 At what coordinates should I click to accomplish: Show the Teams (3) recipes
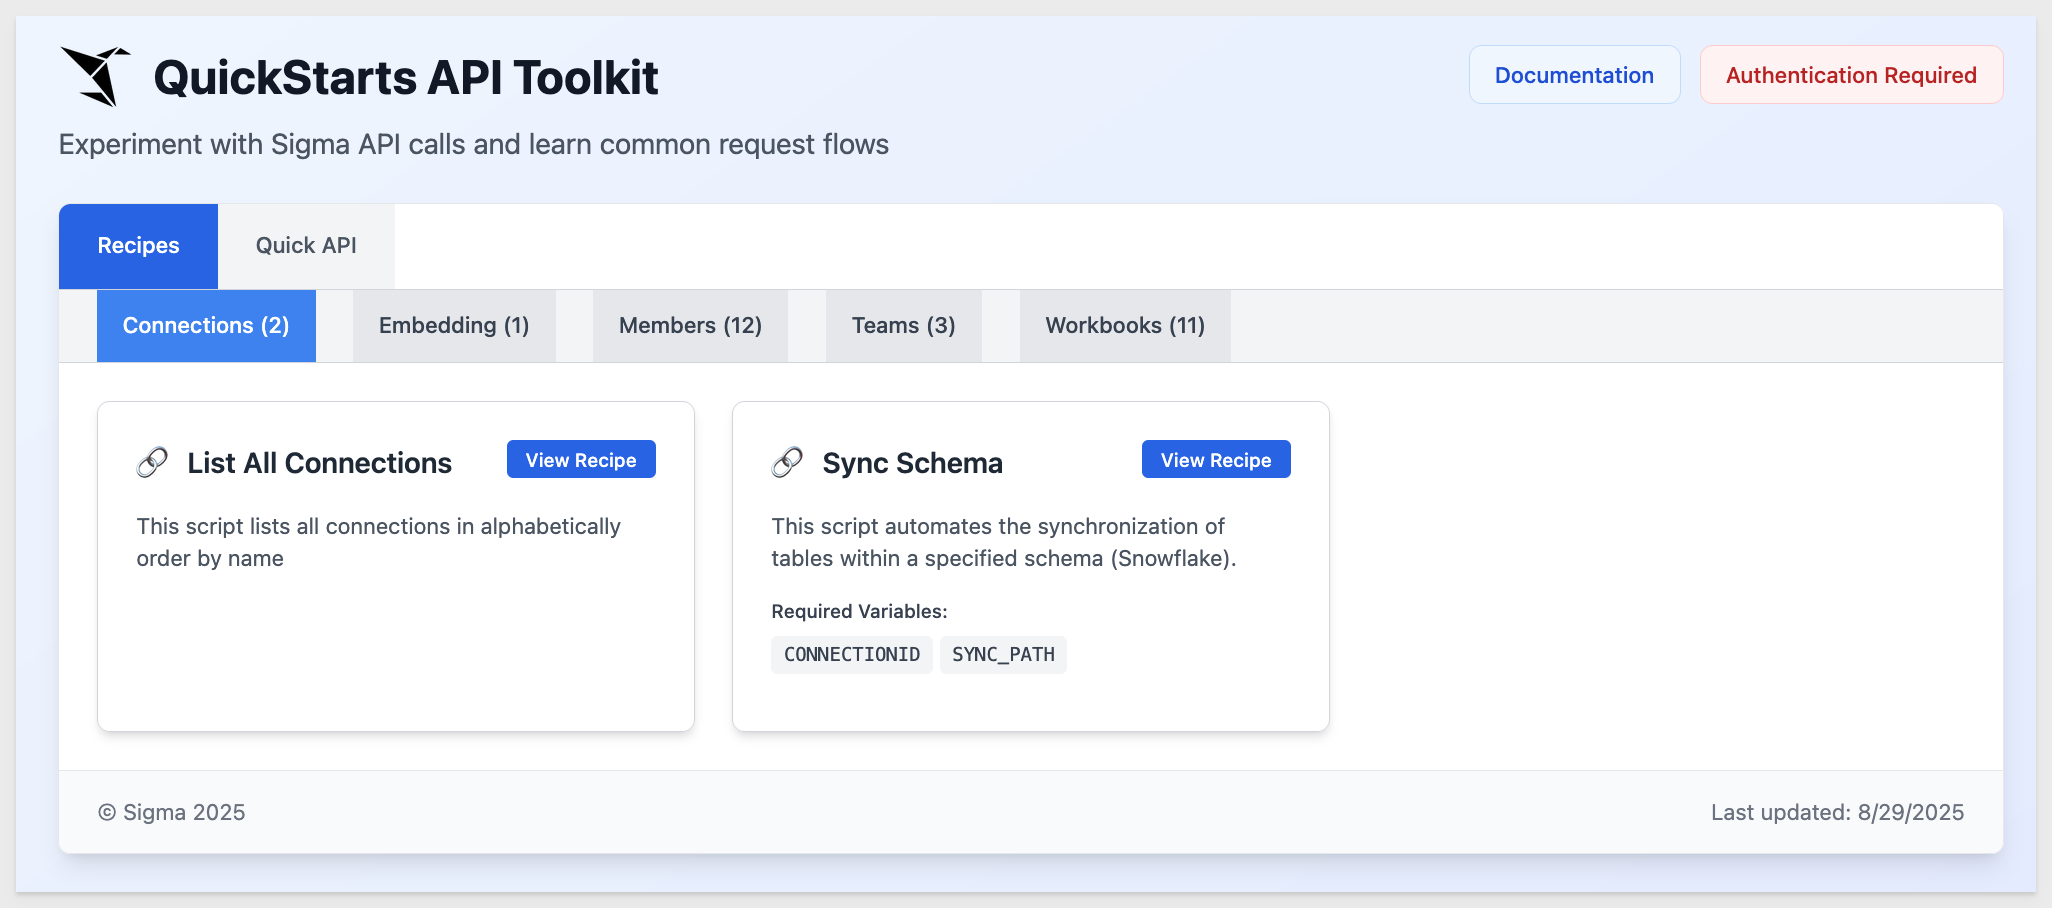pyautogui.click(x=904, y=326)
